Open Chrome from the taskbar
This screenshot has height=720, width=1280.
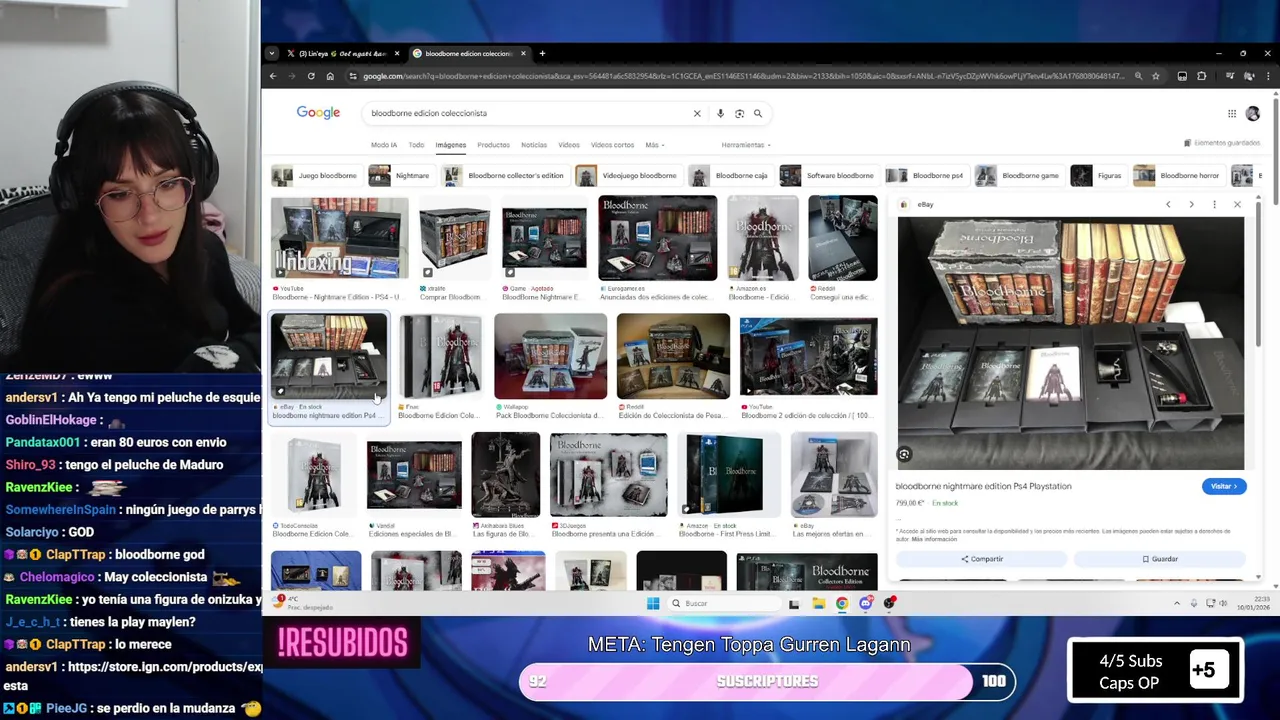[842, 603]
